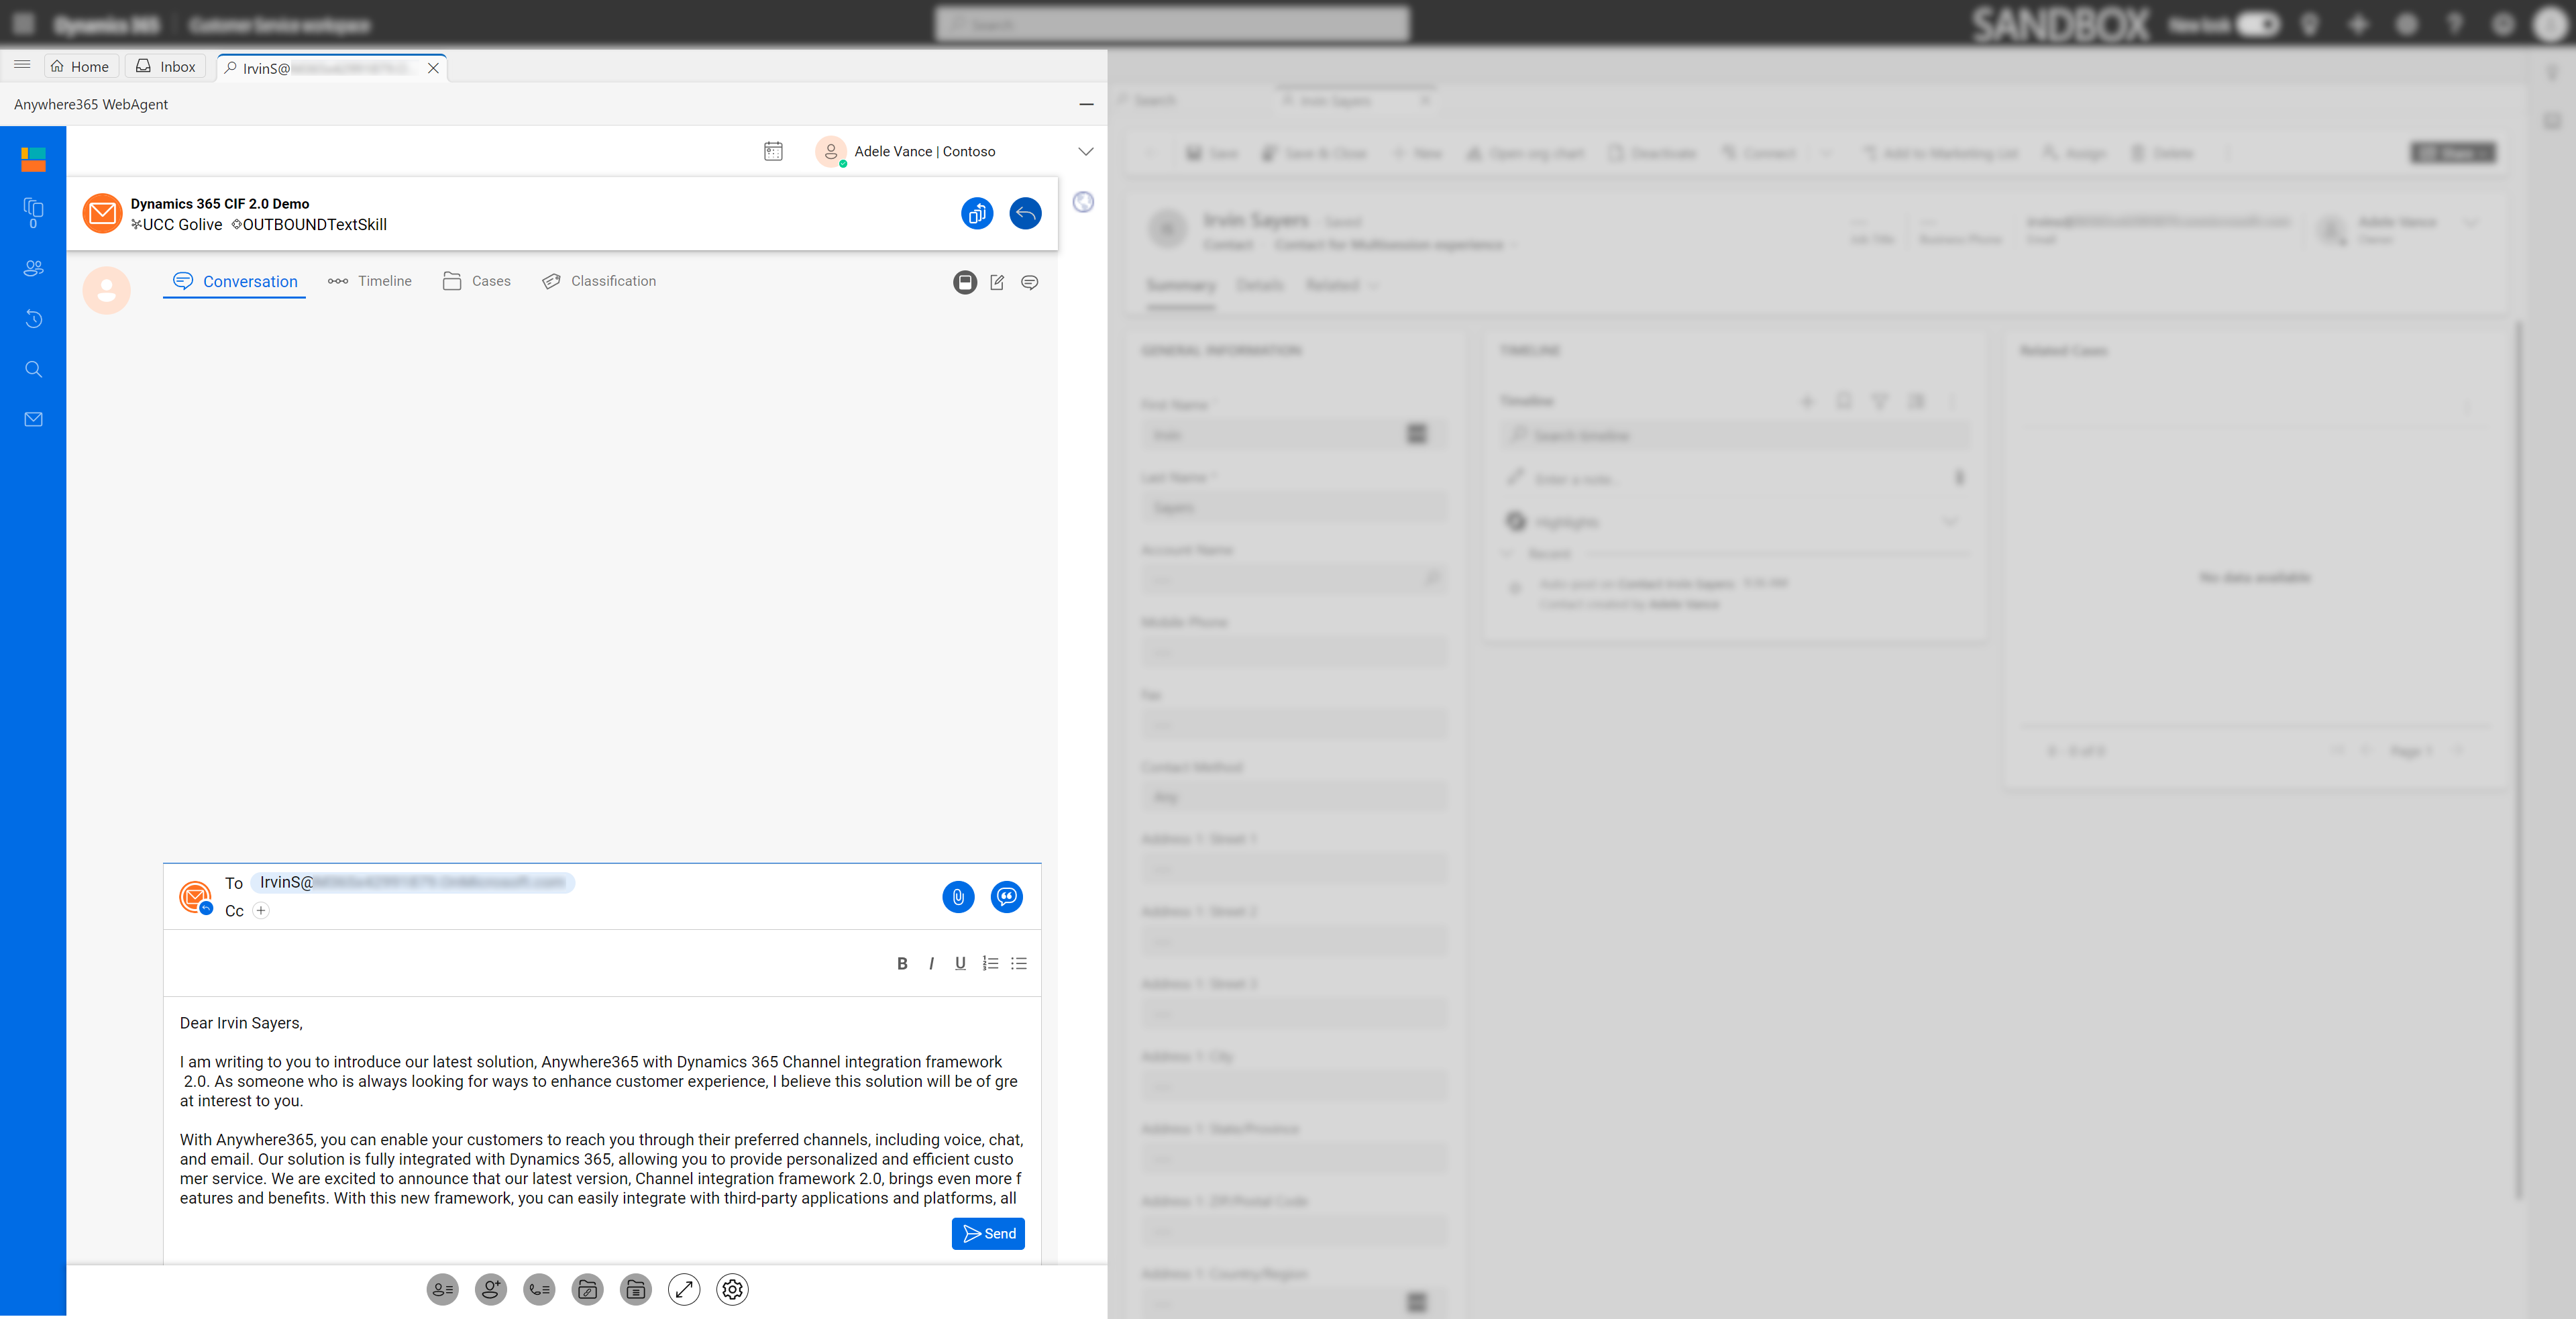The image size is (2576, 1319).
Task: Click the chat bubble icon near edit icon
Action: (x=1029, y=282)
